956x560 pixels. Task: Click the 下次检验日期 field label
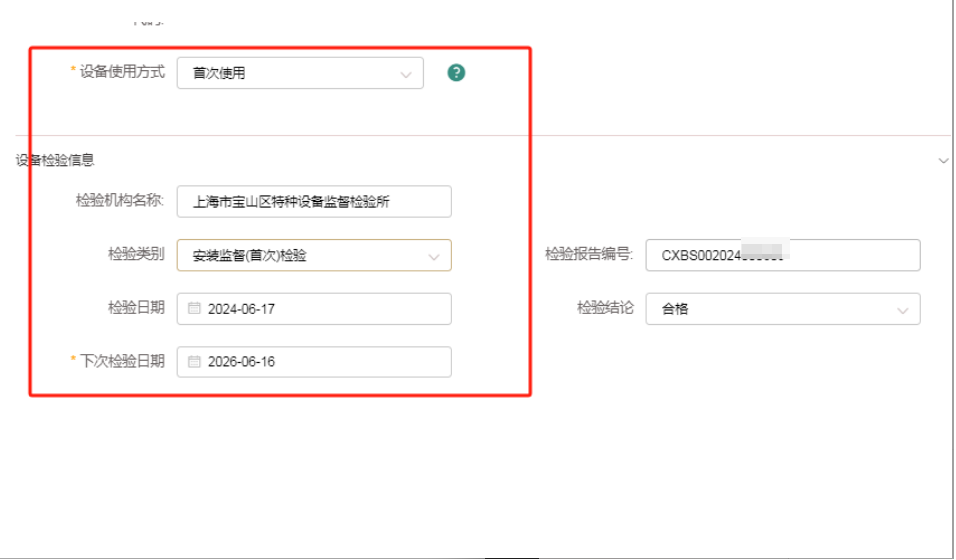pyautogui.click(x=122, y=361)
